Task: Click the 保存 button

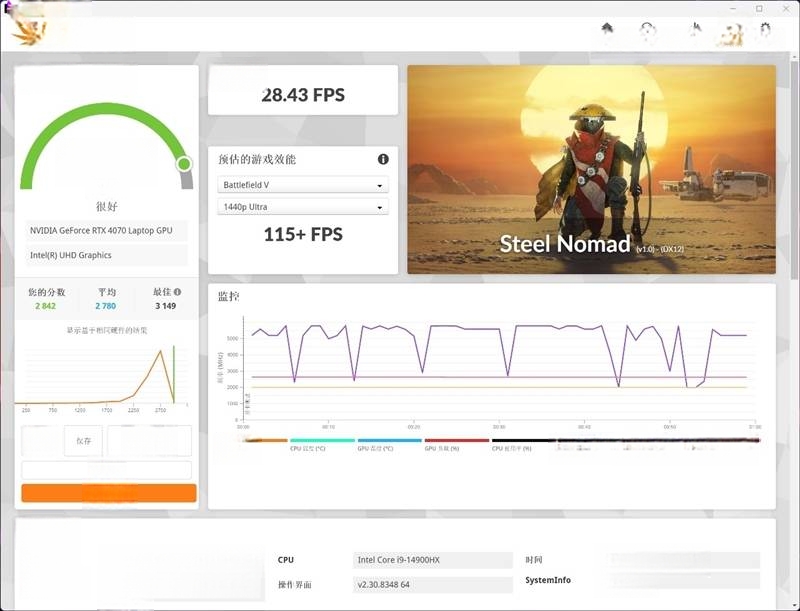Action: tap(84, 441)
